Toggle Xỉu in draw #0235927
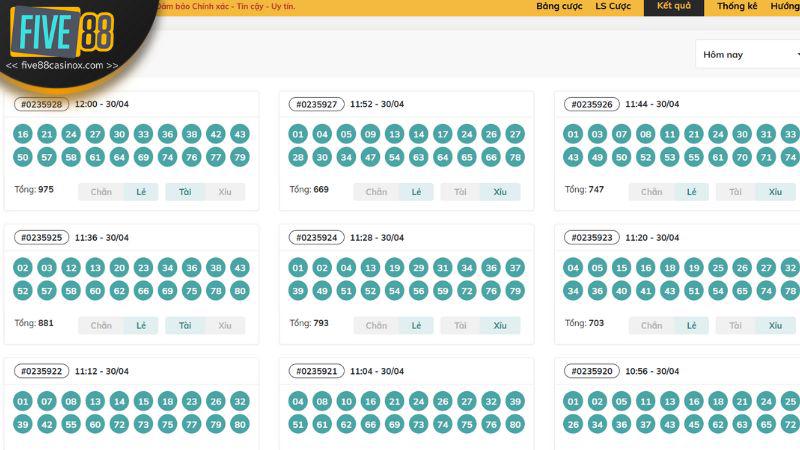 (x=500, y=192)
